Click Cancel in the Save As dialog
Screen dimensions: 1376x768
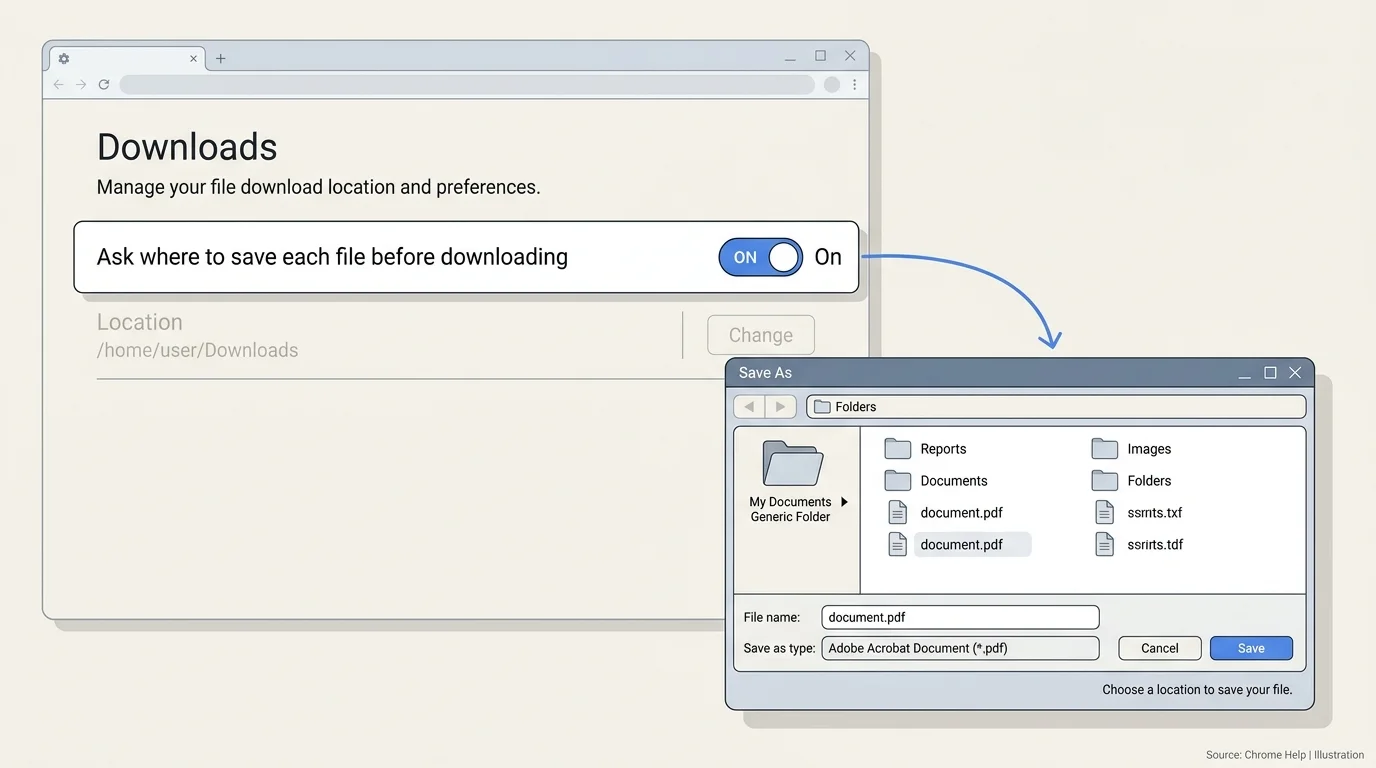click(x=1160, y=648)
